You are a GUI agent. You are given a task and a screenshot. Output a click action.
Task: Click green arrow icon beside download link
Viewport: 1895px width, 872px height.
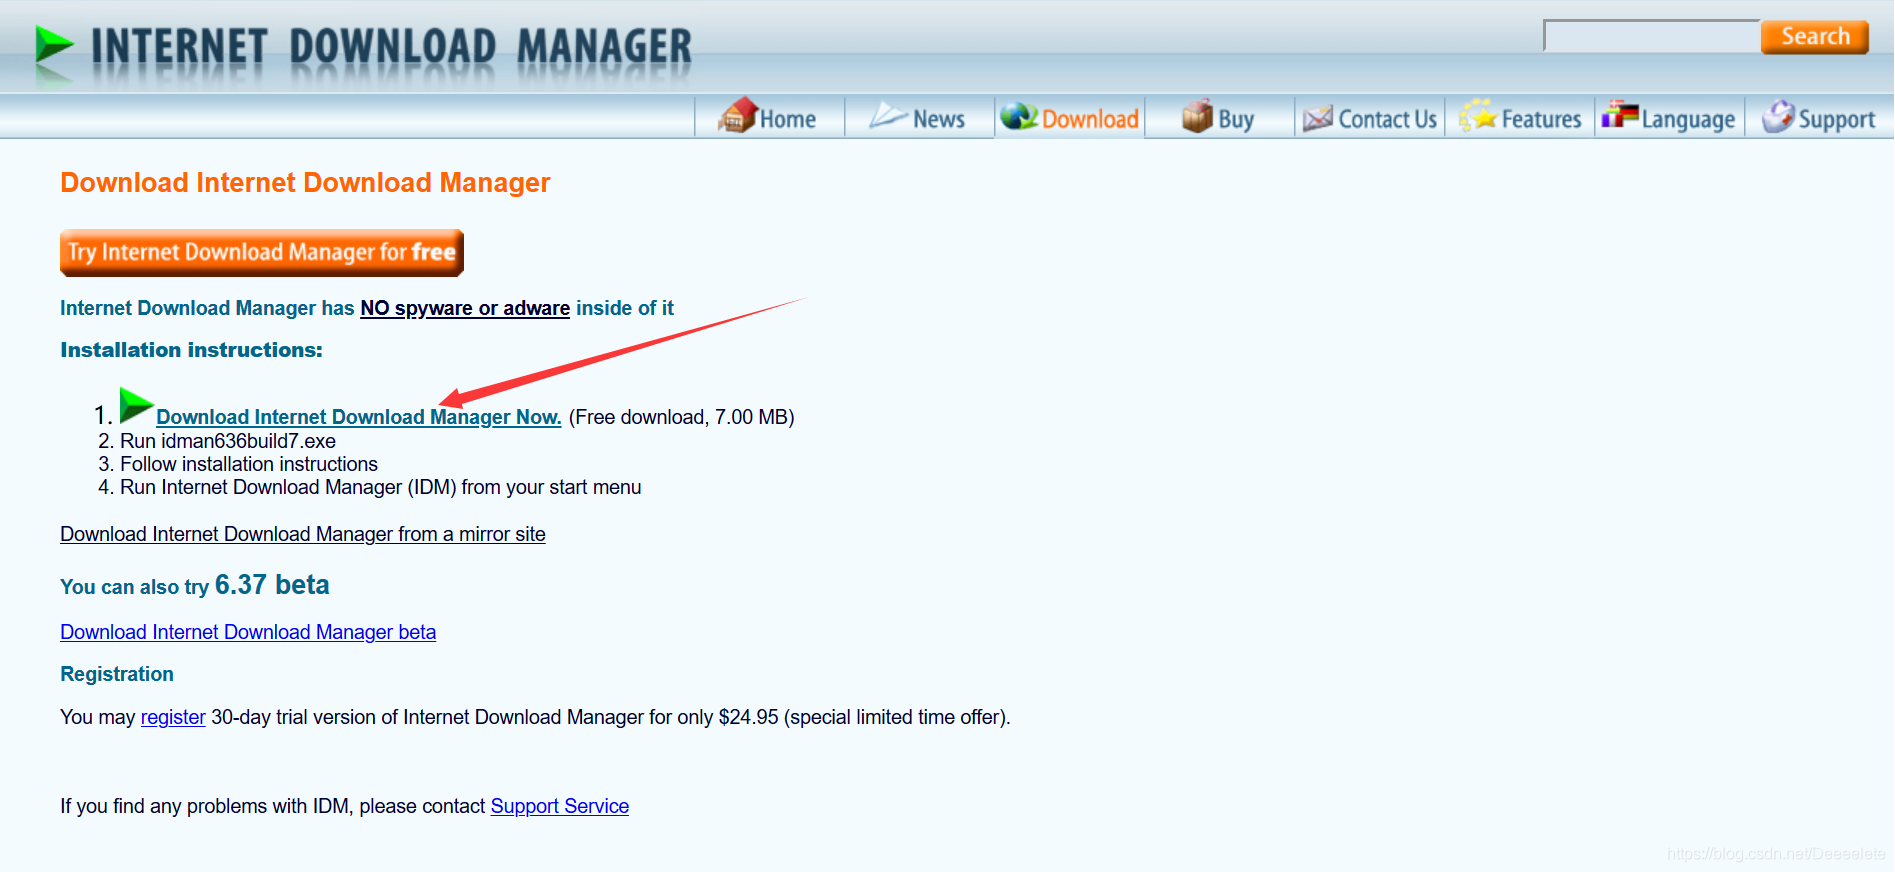[136, 405]
